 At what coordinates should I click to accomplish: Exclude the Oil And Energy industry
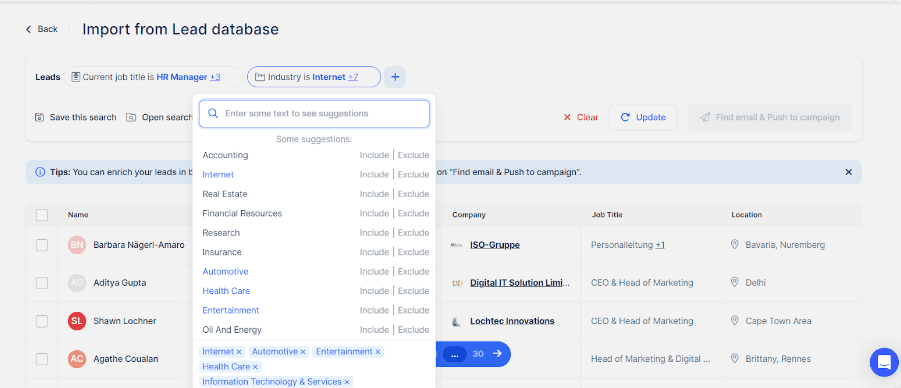pos(413,330)
